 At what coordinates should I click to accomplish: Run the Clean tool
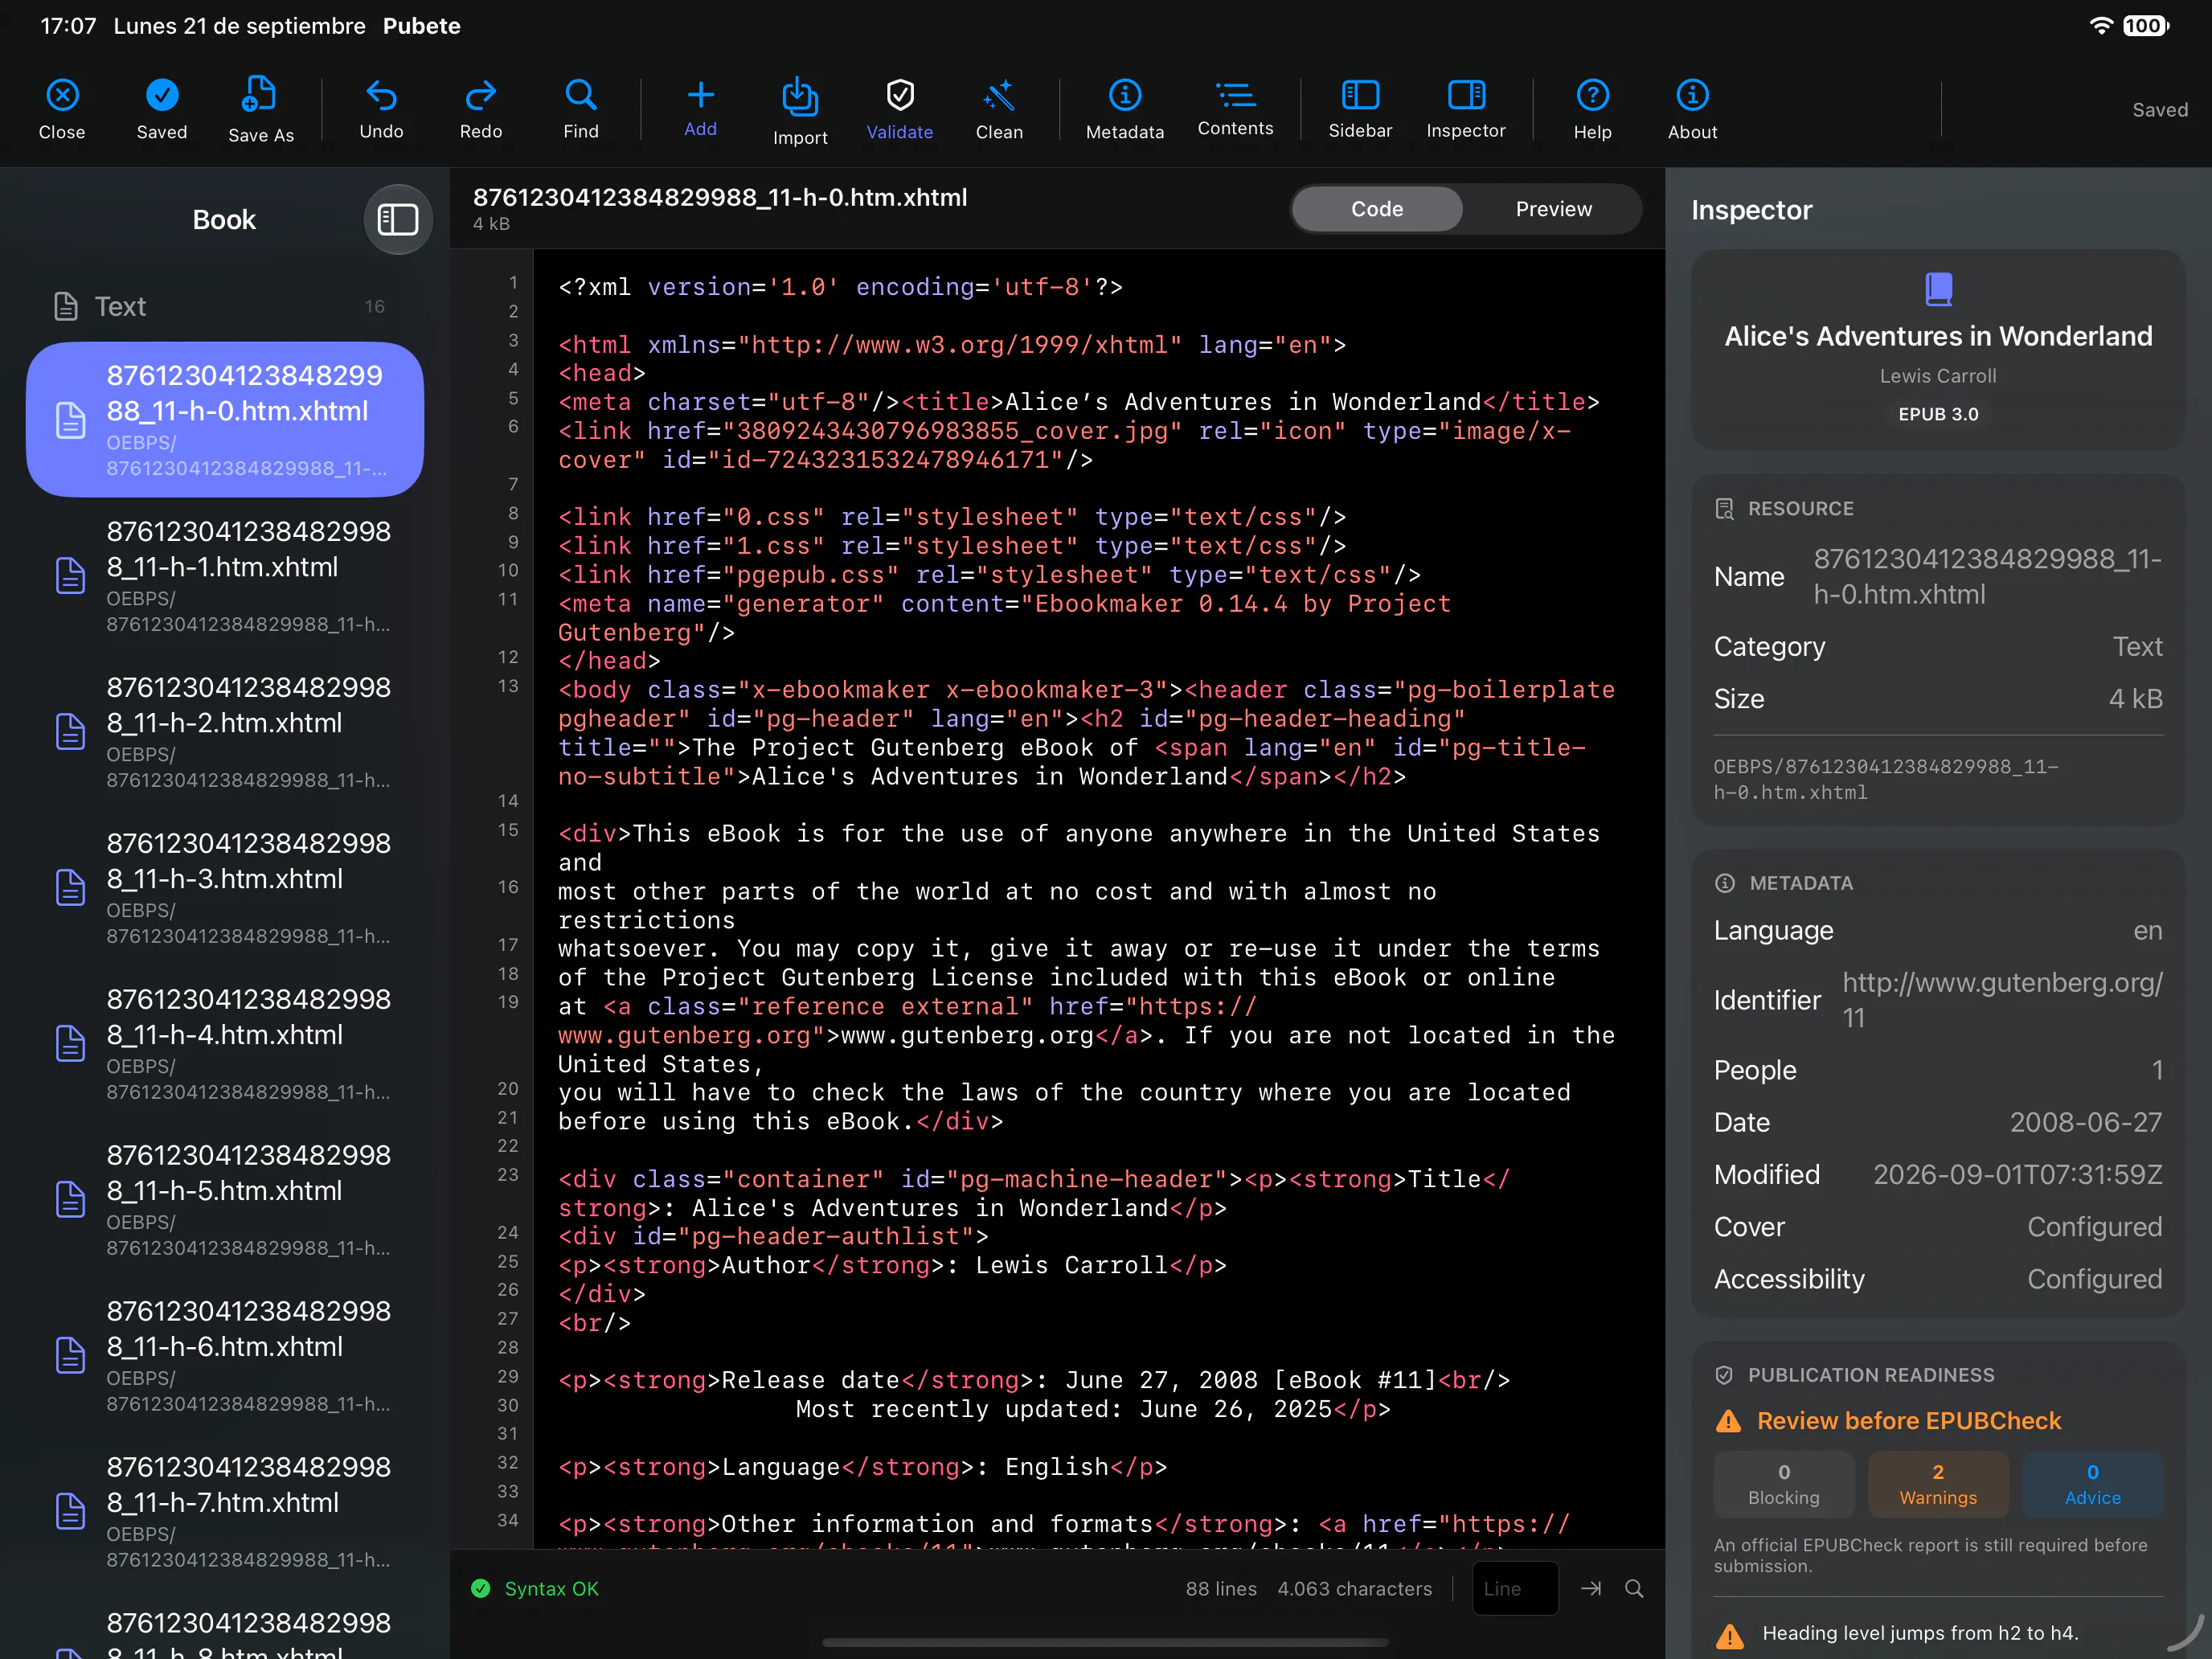pos(999,109)
